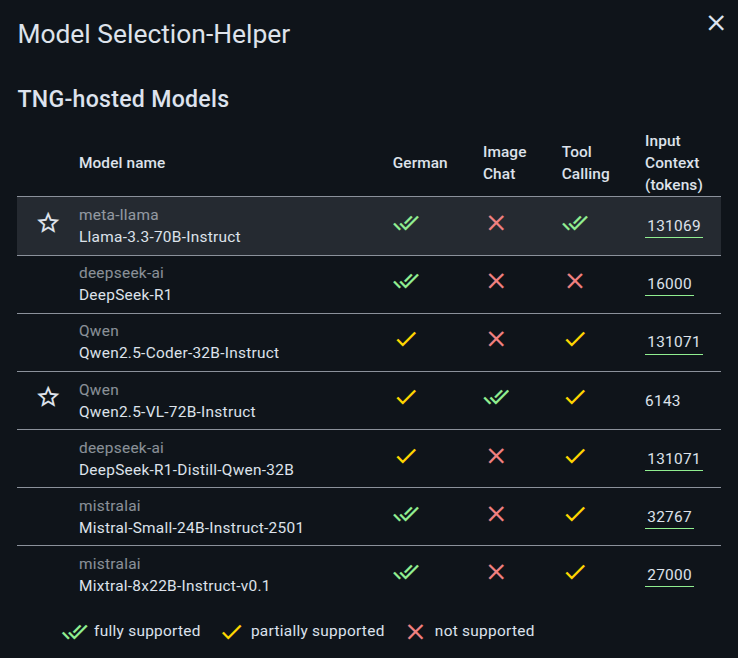
Task: Click Qwen2.5-VL-72B Image Chat double checkmark
Action: [x=496, y=397]
